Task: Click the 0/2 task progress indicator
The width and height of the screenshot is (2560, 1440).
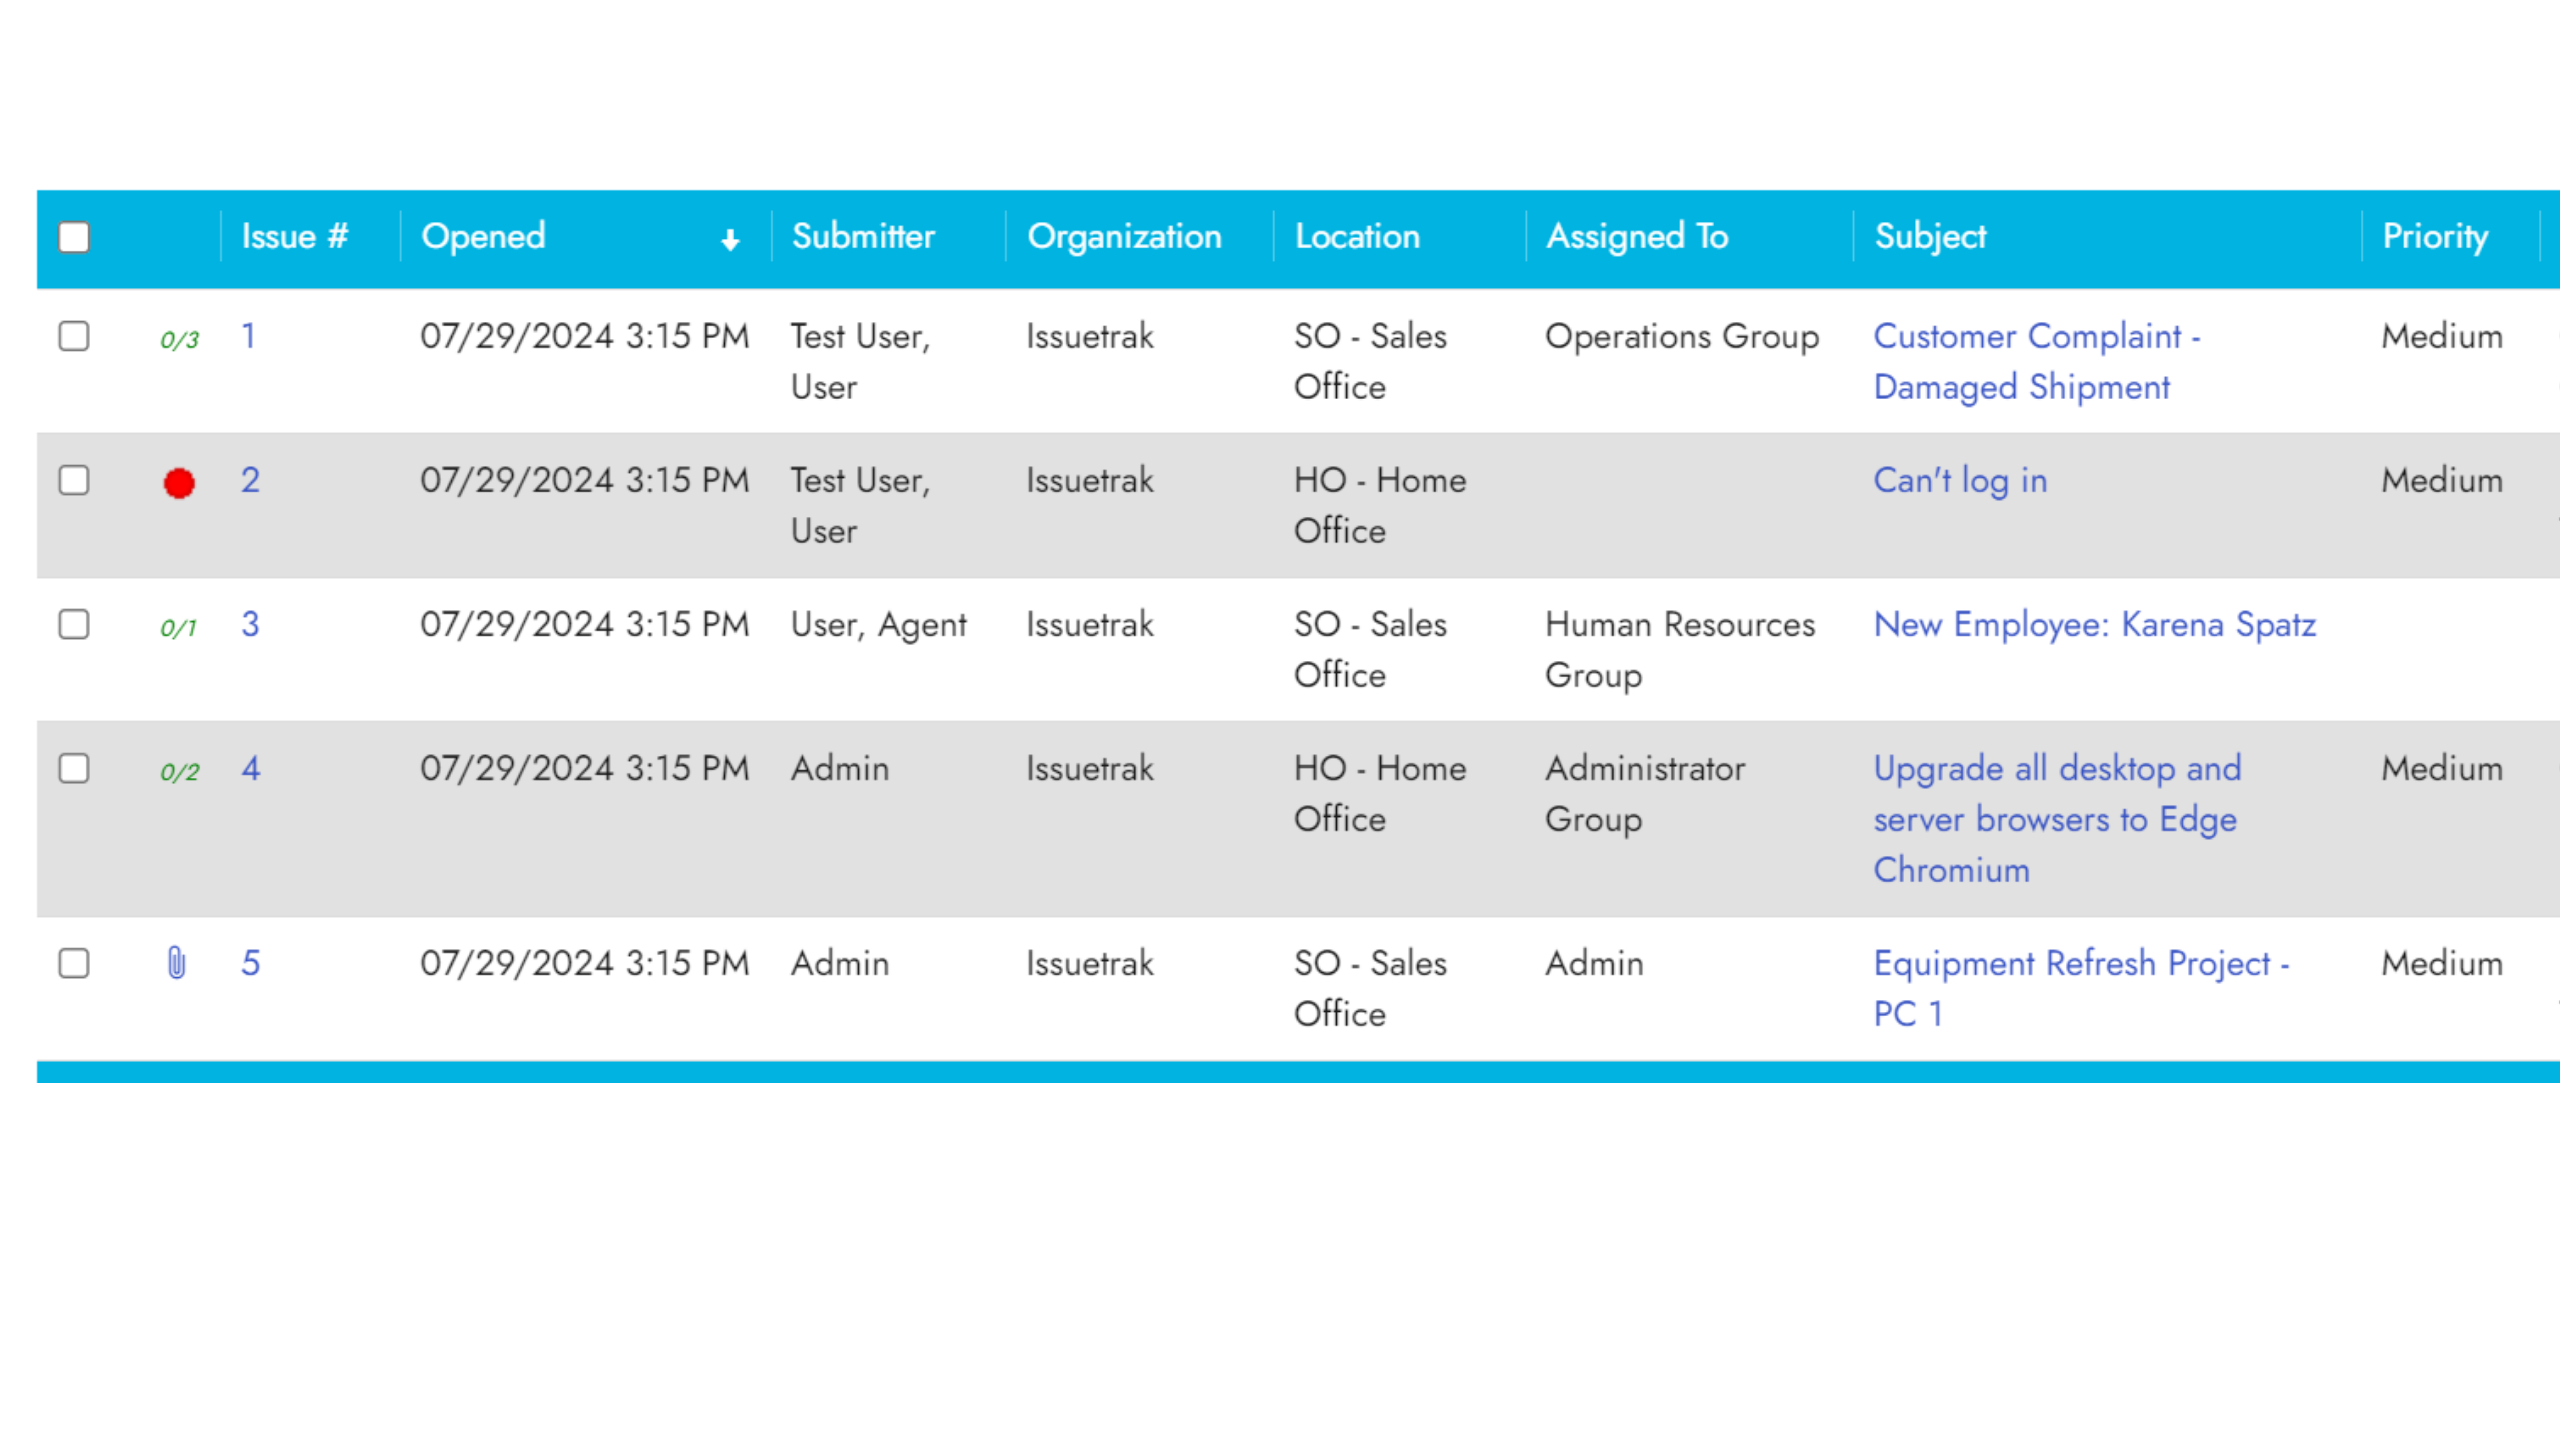Action: 180,771
